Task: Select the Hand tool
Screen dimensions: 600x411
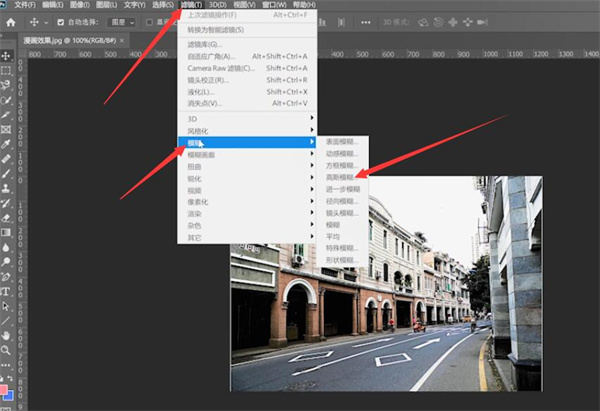Action: click(6, 336)
